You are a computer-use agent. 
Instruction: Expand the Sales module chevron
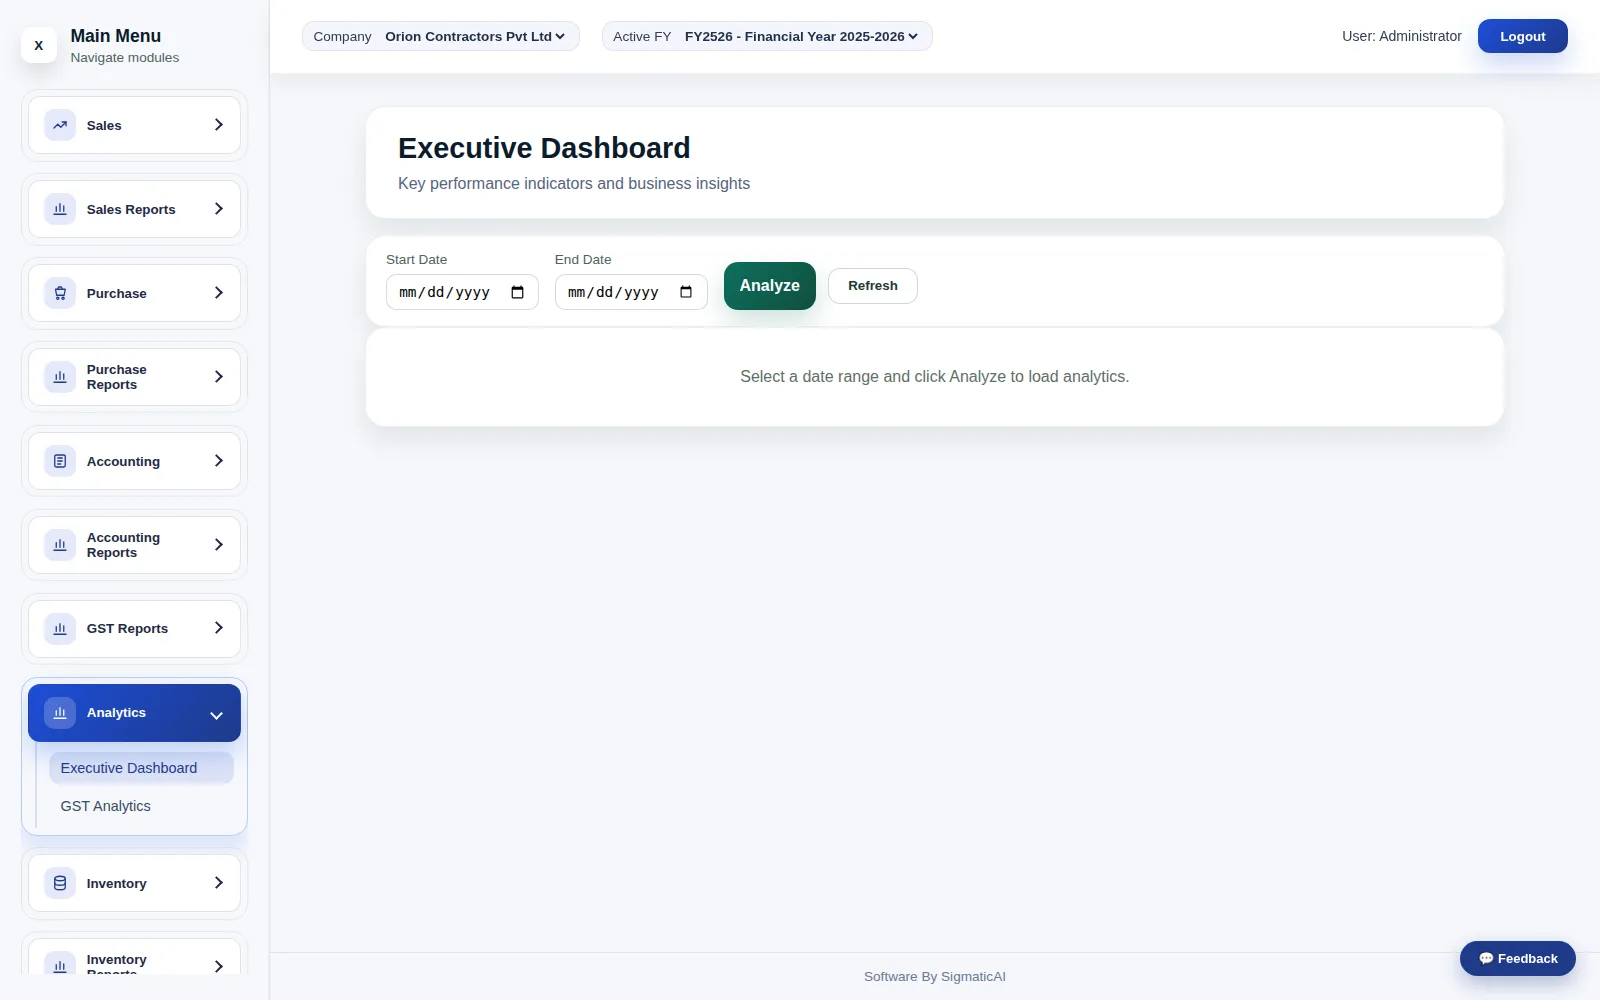coord(218,125)
